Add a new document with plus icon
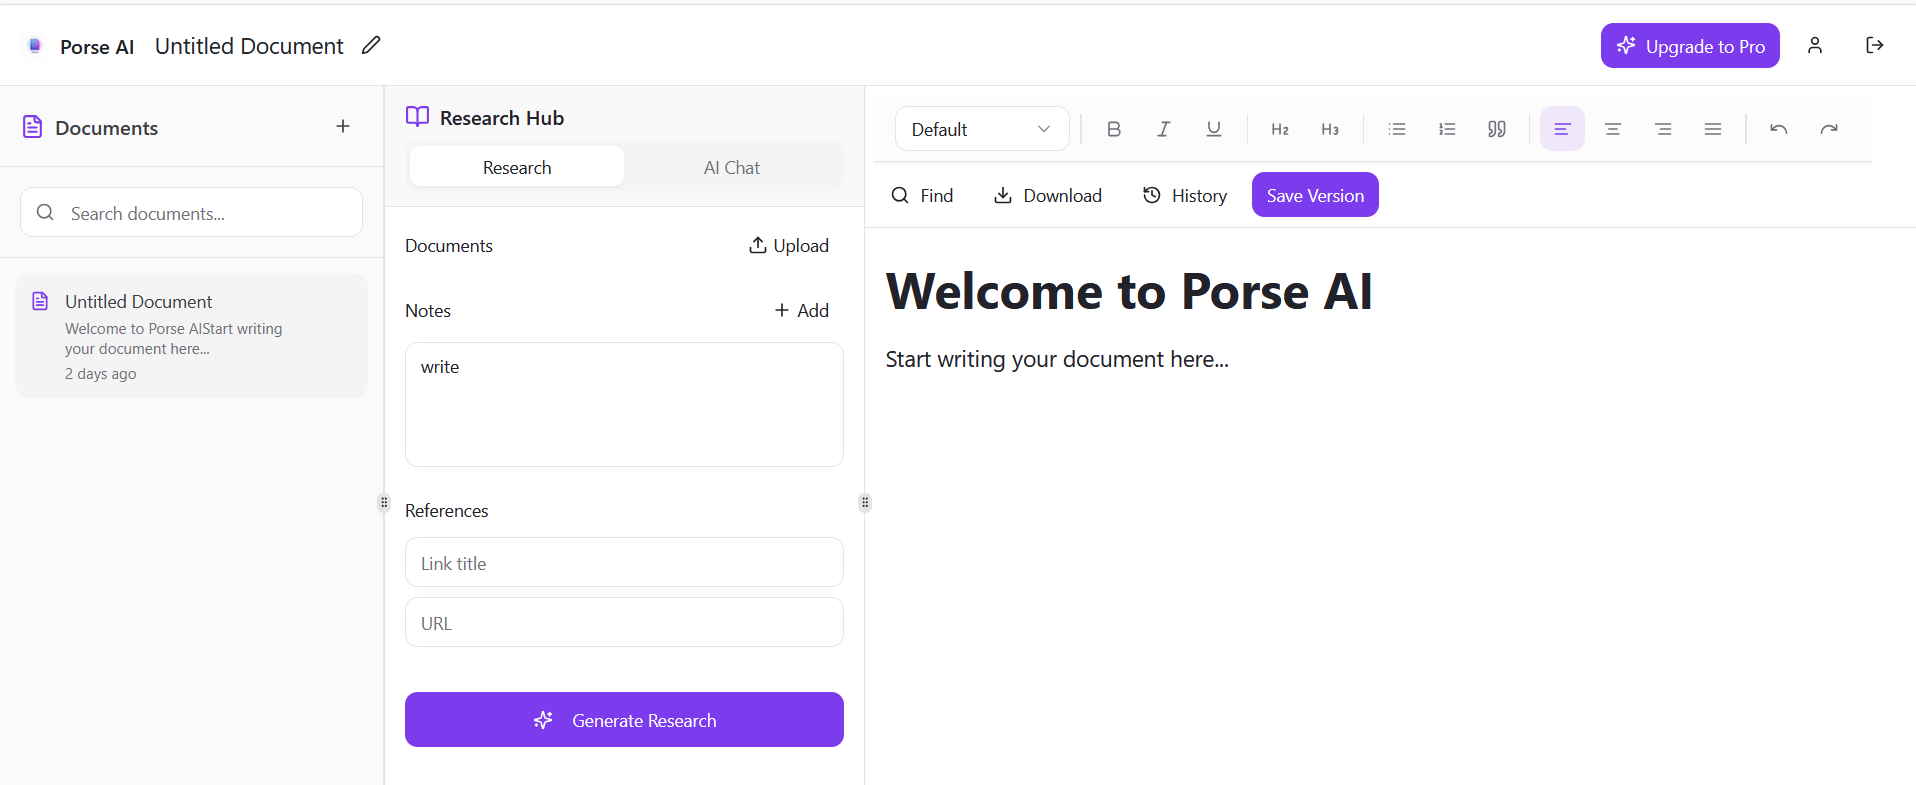1916x785 pixels. (343, 126)
